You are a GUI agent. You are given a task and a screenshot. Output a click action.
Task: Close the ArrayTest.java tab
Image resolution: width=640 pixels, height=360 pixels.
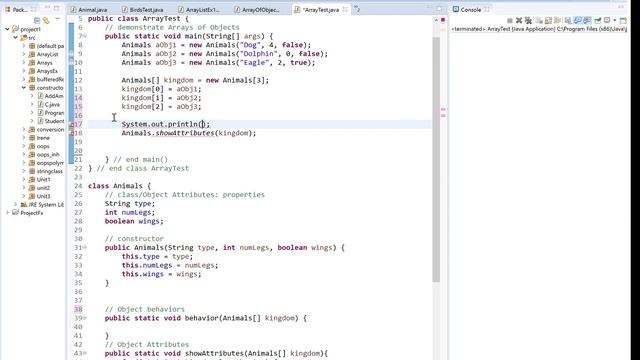345,9
